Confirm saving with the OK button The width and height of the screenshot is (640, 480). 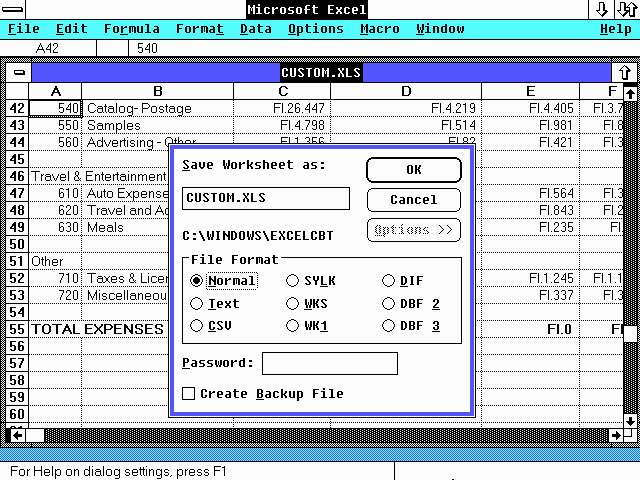pos(414,170)
